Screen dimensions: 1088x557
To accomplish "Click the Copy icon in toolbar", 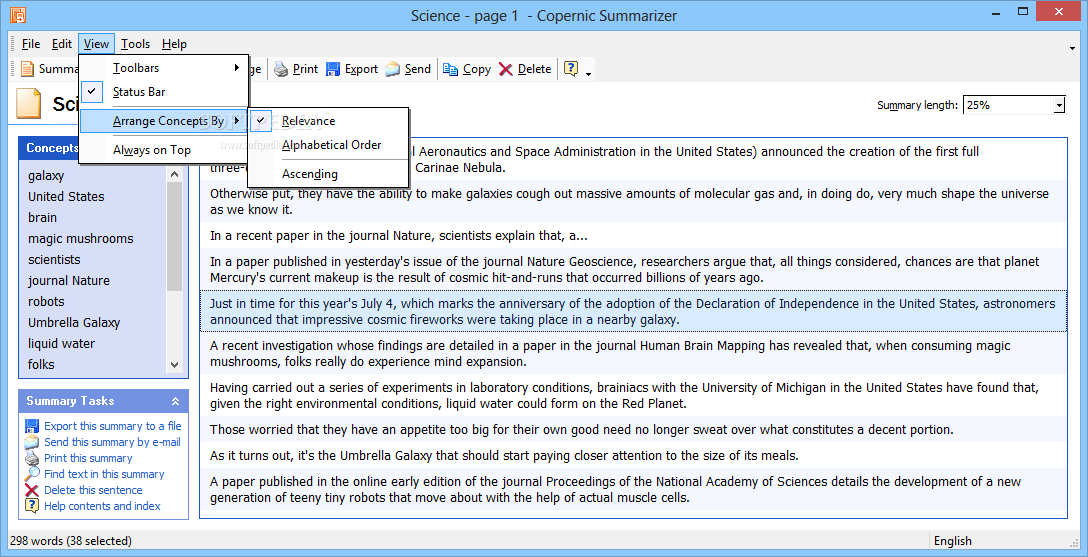I will click(451, 69).
